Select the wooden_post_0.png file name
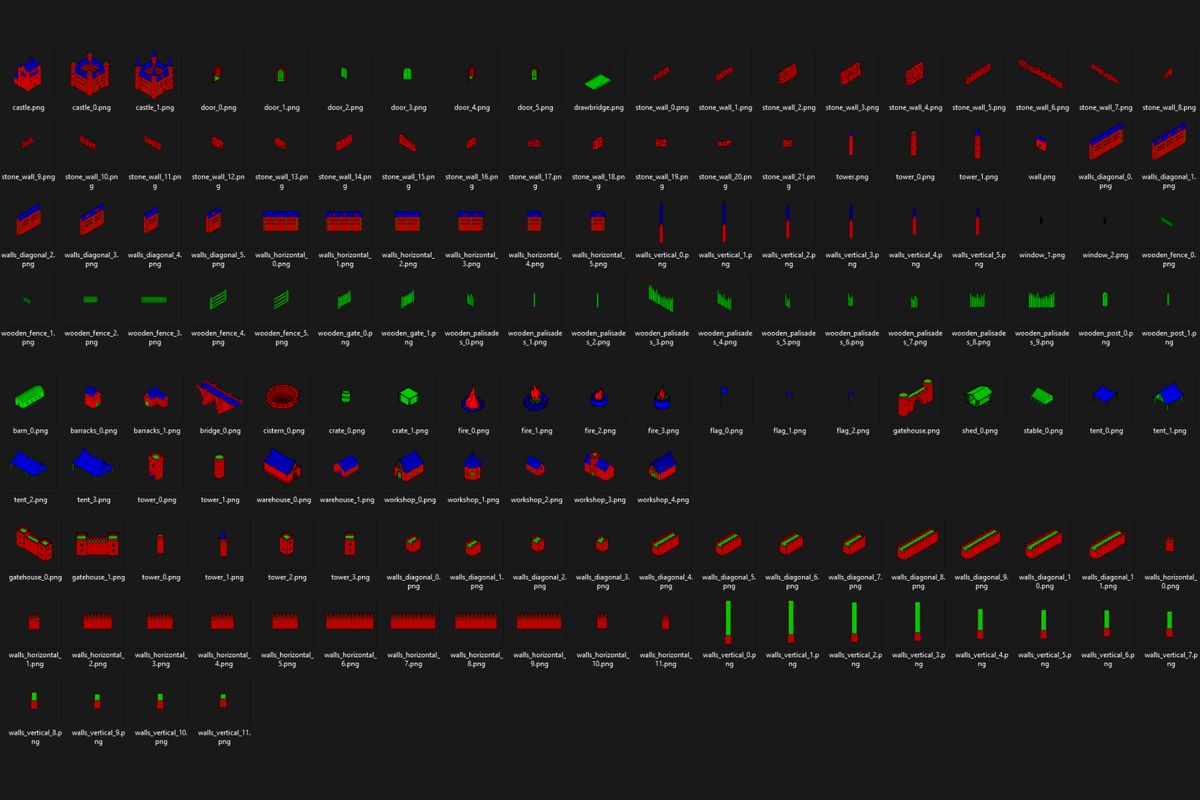Image resolution: width=1200 pixels, height=800 pixels. (x=1105, y=337)
